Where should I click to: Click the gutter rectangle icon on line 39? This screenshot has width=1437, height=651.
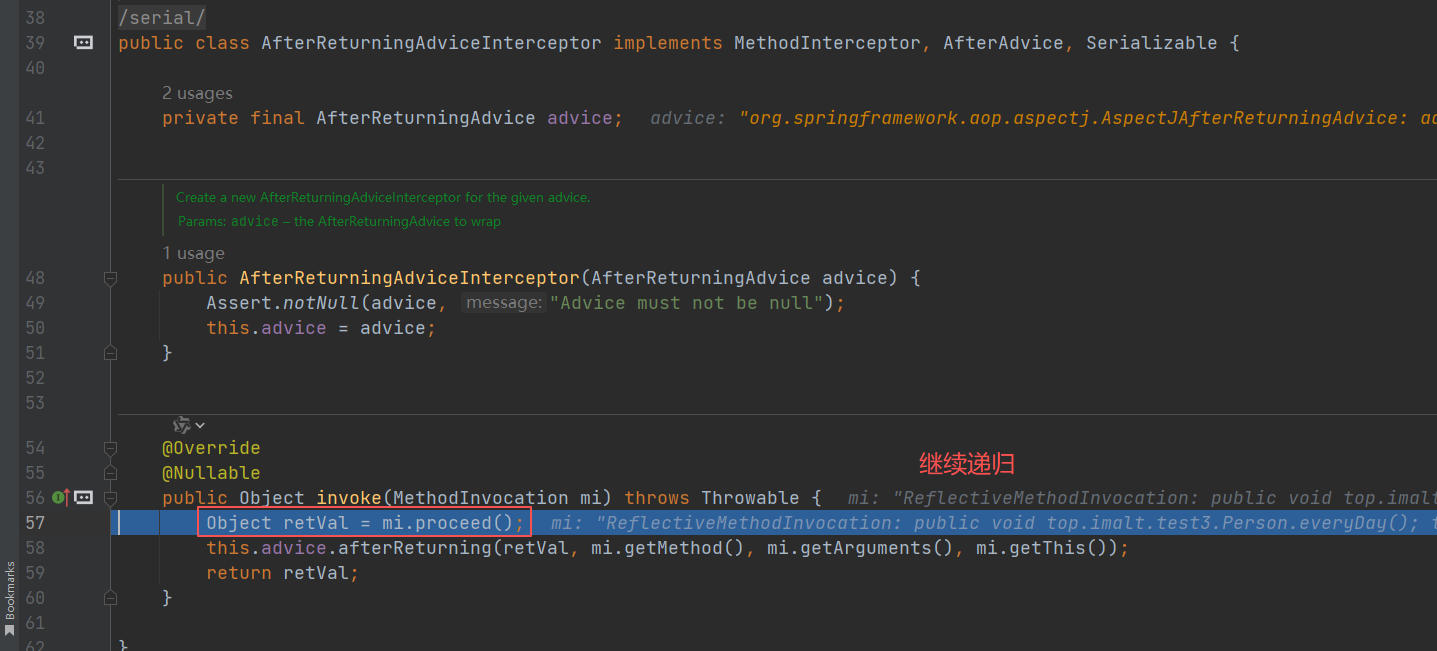point(84,42)
